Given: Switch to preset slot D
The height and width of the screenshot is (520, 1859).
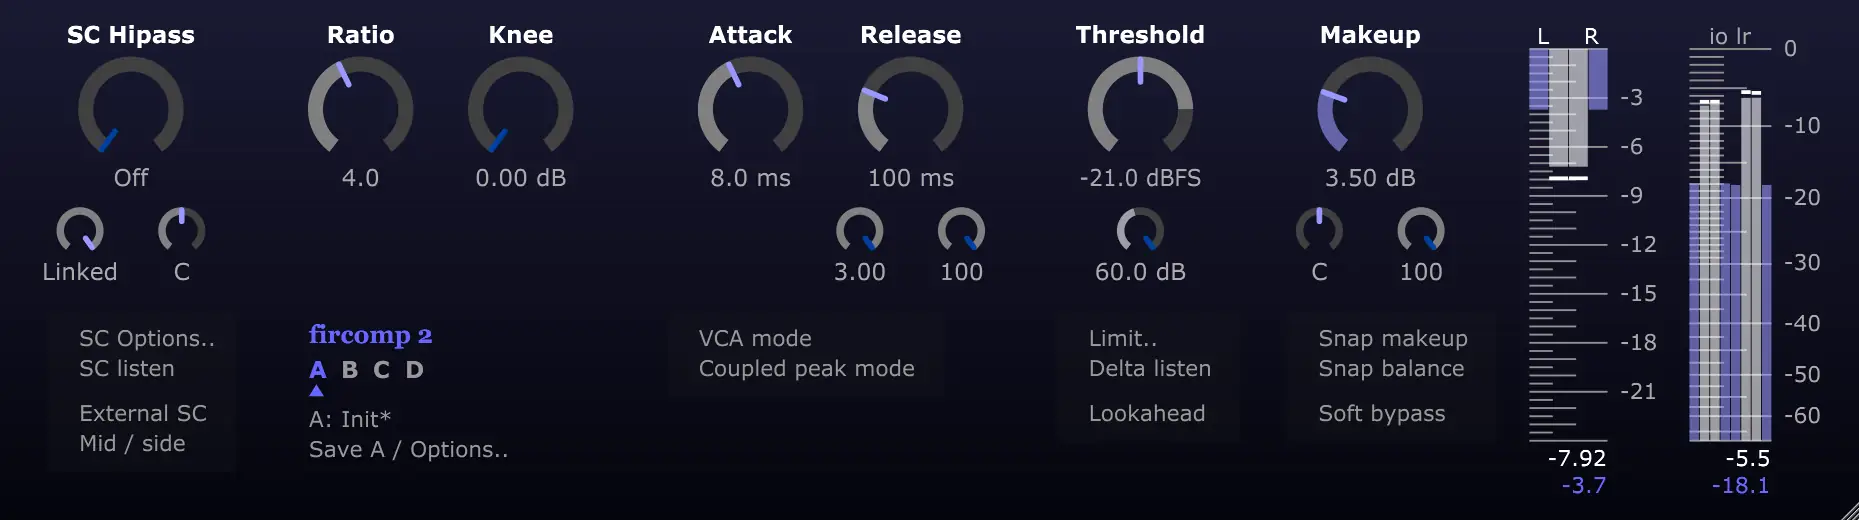Looking at the screenshot, I should click(415, 370).
